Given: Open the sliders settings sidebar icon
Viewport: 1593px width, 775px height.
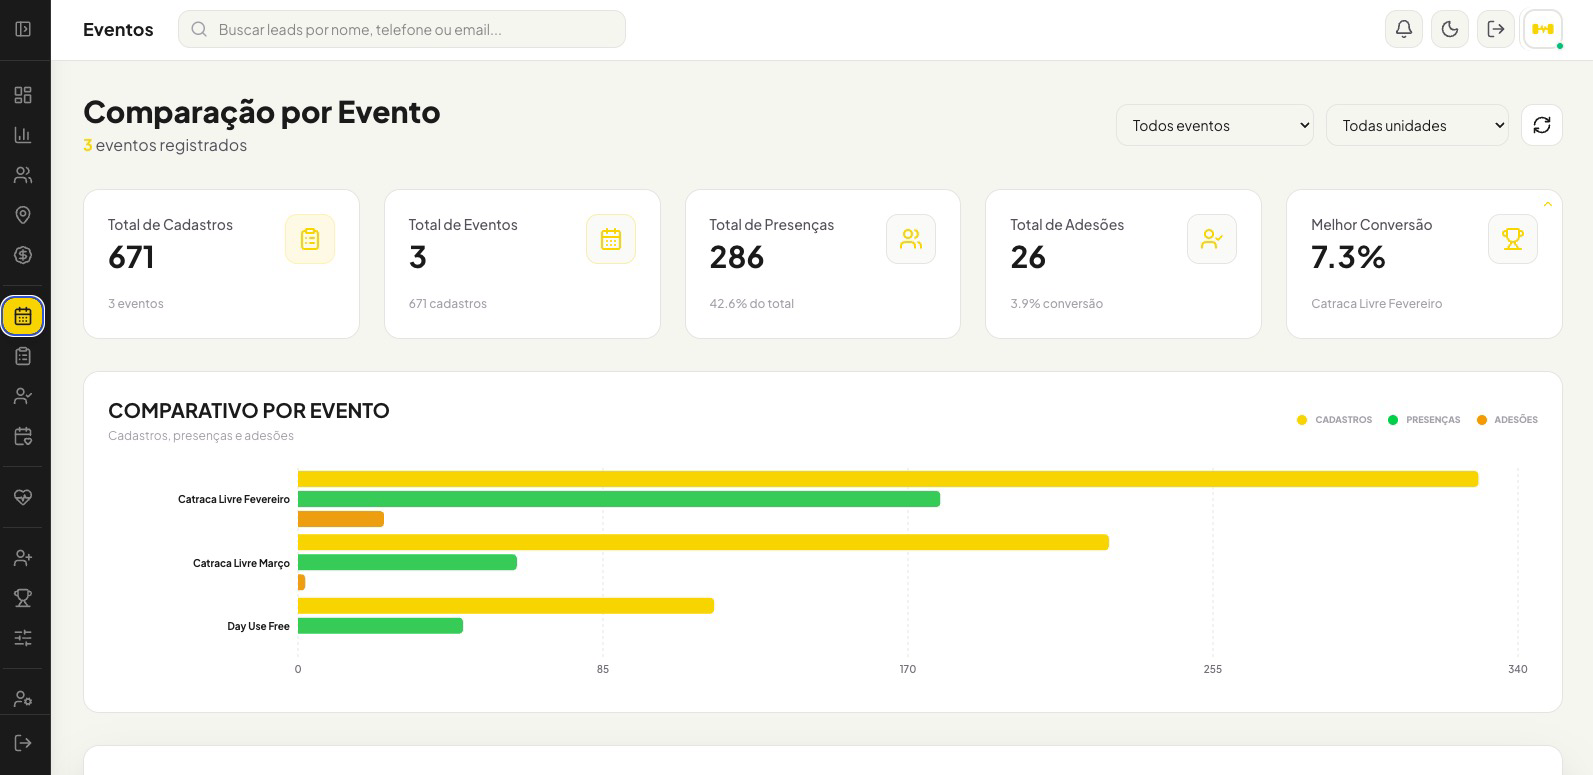Looking at the screenshot, I should pyautogui.click(x=23, y=638).
